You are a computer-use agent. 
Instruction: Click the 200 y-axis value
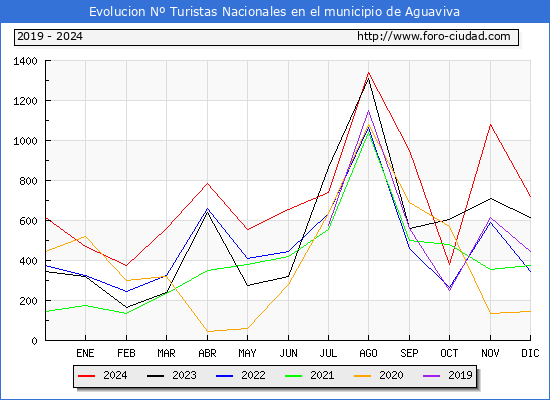28,301
